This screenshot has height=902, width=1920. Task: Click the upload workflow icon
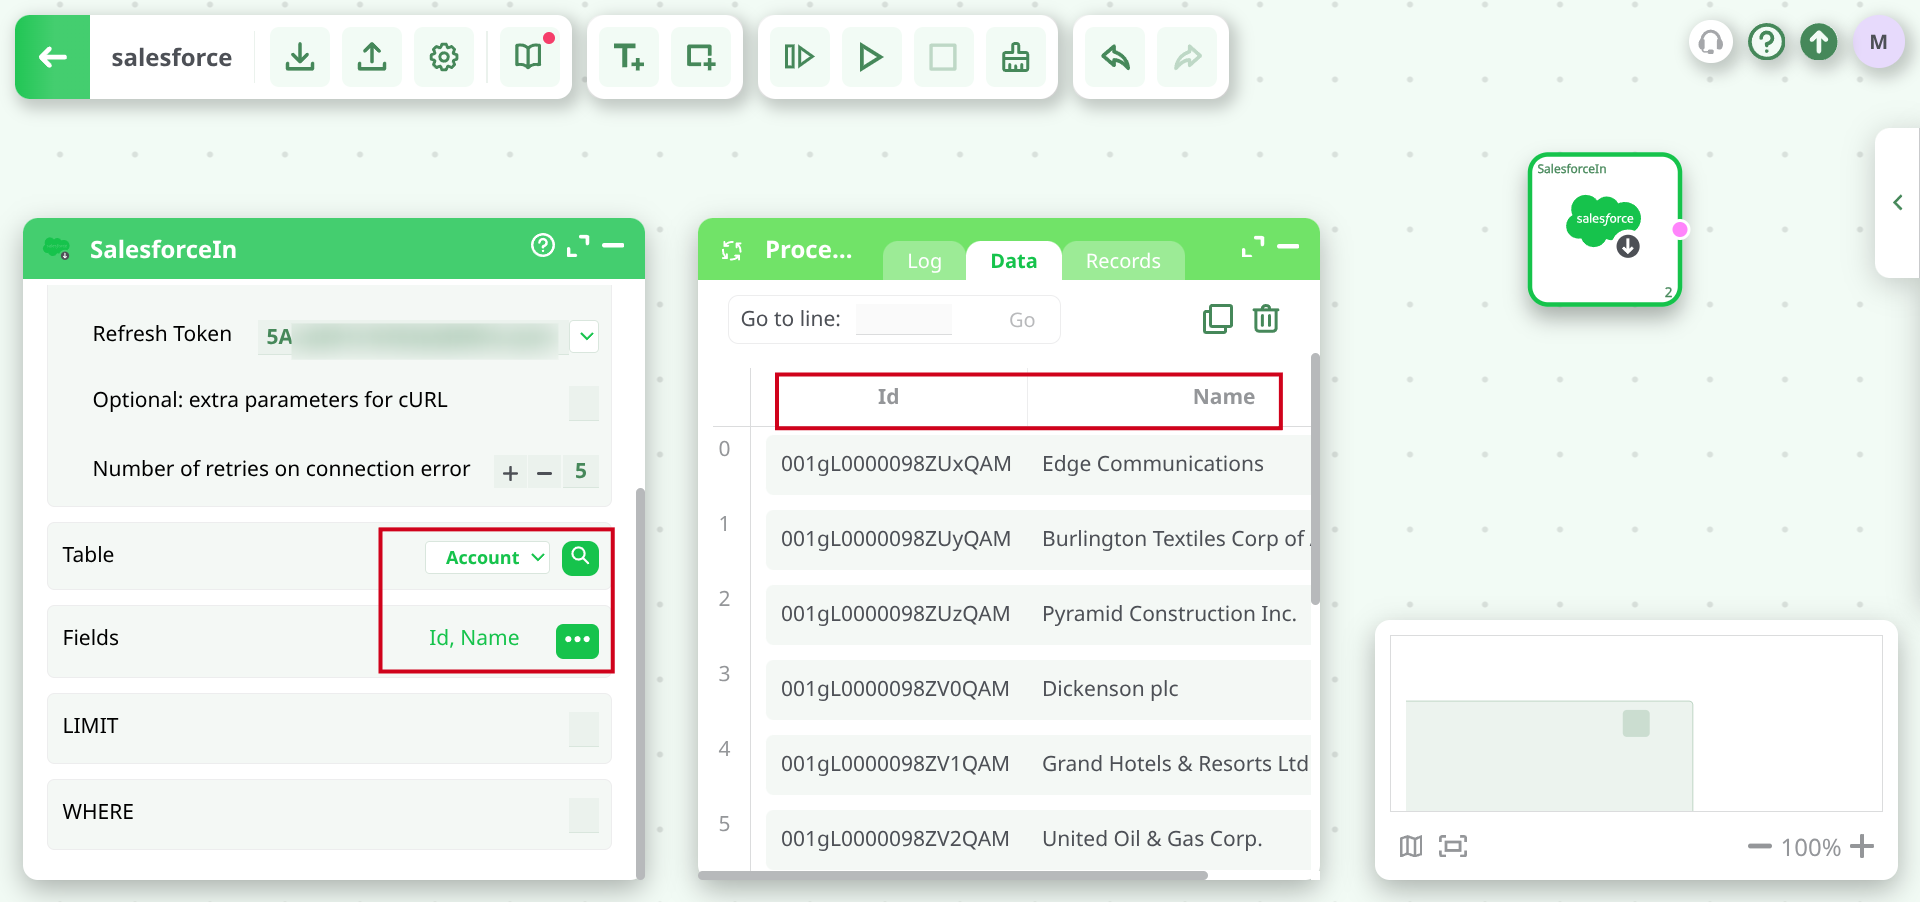click(372, 57)
